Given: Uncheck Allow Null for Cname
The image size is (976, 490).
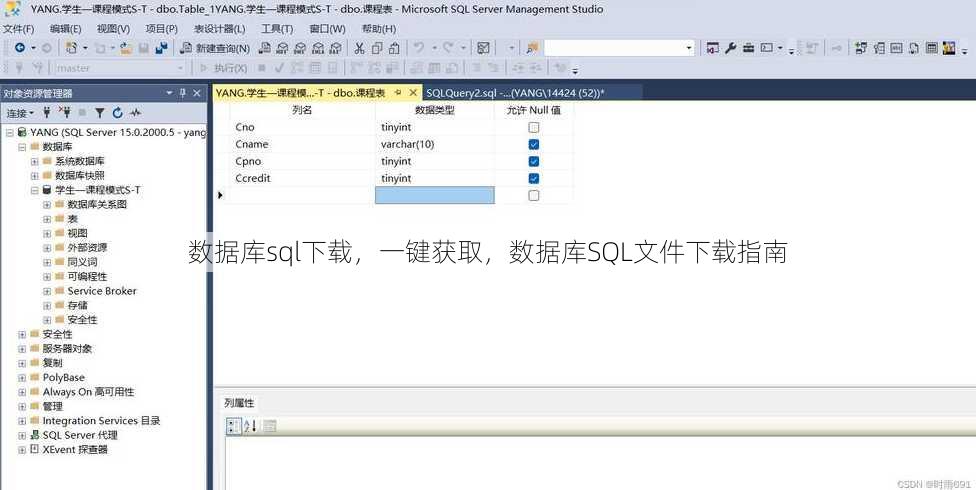Looking at the screenshot, I should point(533,144).
